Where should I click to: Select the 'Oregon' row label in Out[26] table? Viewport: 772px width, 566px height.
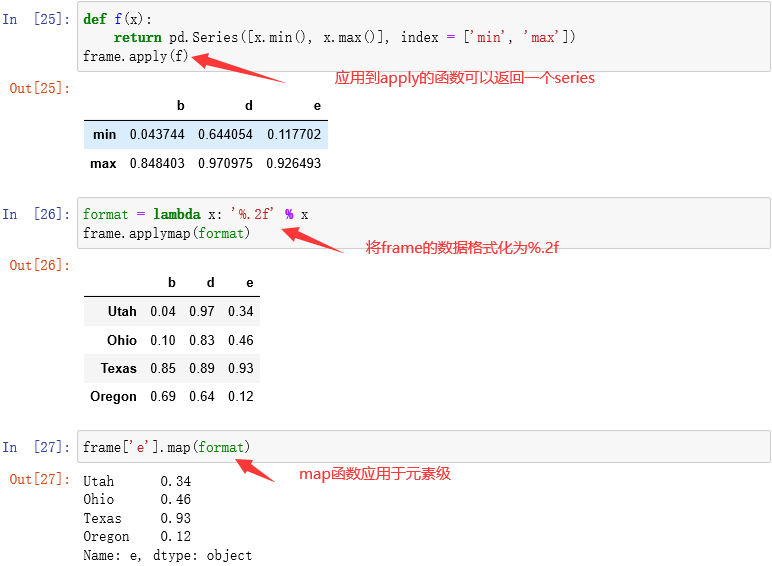pyautogui.click(x=113, y=397)
